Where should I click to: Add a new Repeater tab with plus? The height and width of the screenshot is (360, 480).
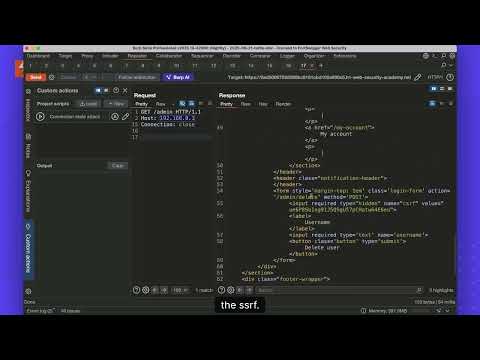[x=321, y=66]
